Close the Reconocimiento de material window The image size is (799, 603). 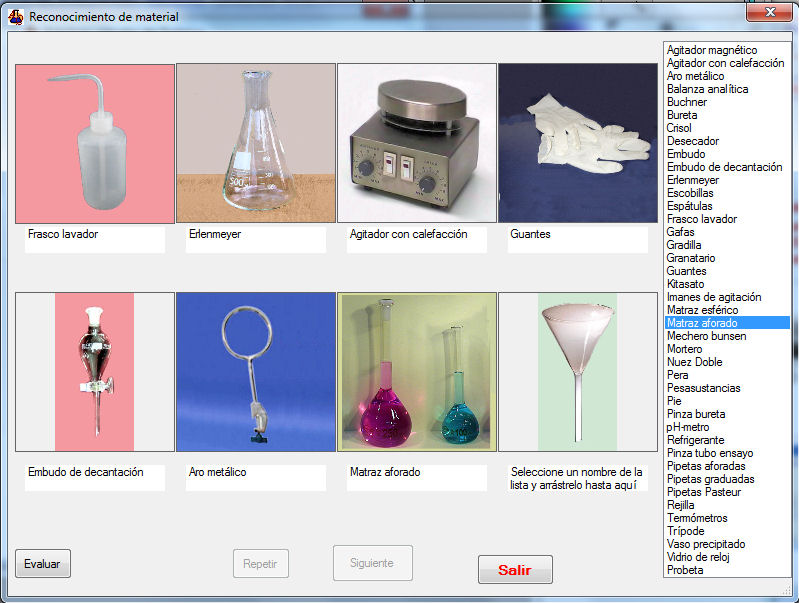click(x=769, y=14)
